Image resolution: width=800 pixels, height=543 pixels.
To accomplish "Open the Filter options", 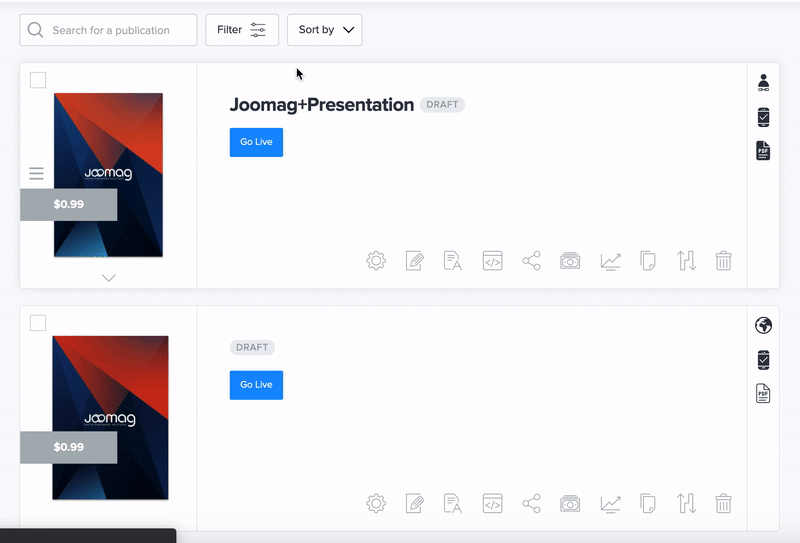I will point(242,30).
